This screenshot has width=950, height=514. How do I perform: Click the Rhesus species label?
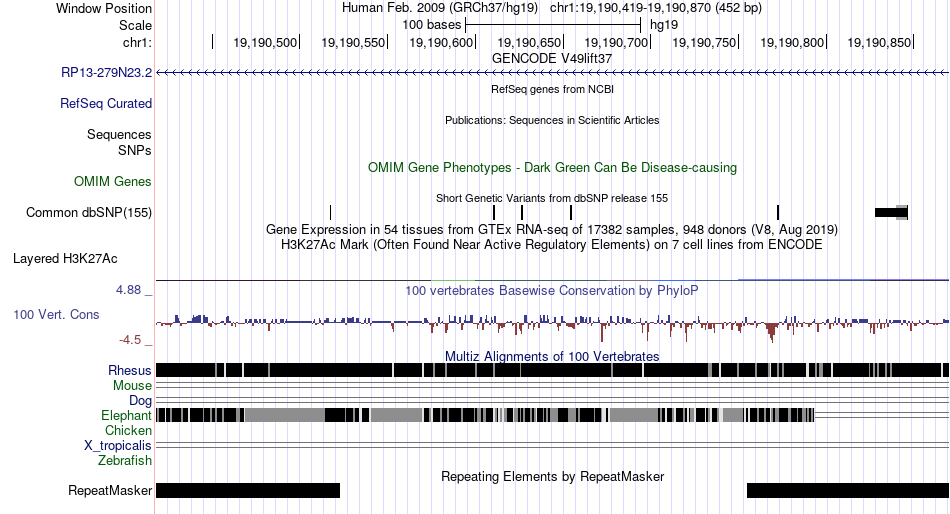130,370
